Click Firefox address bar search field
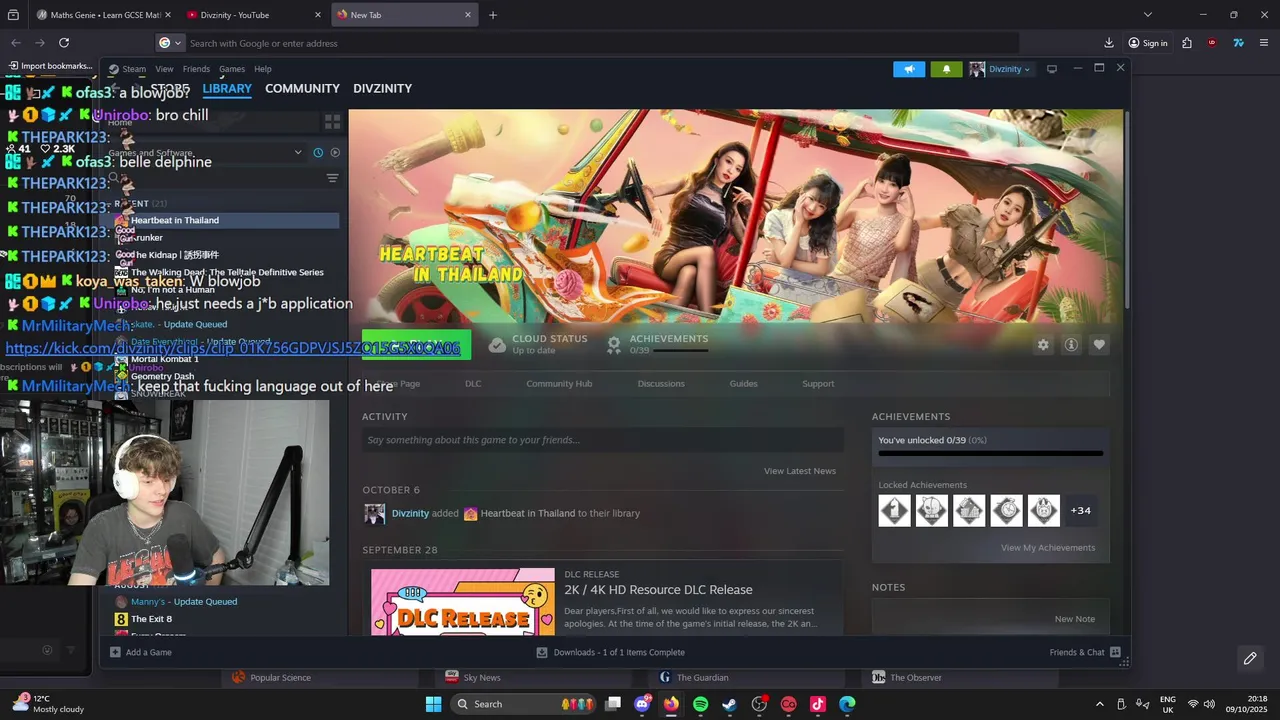1280x720 pixels. (590, 43)
